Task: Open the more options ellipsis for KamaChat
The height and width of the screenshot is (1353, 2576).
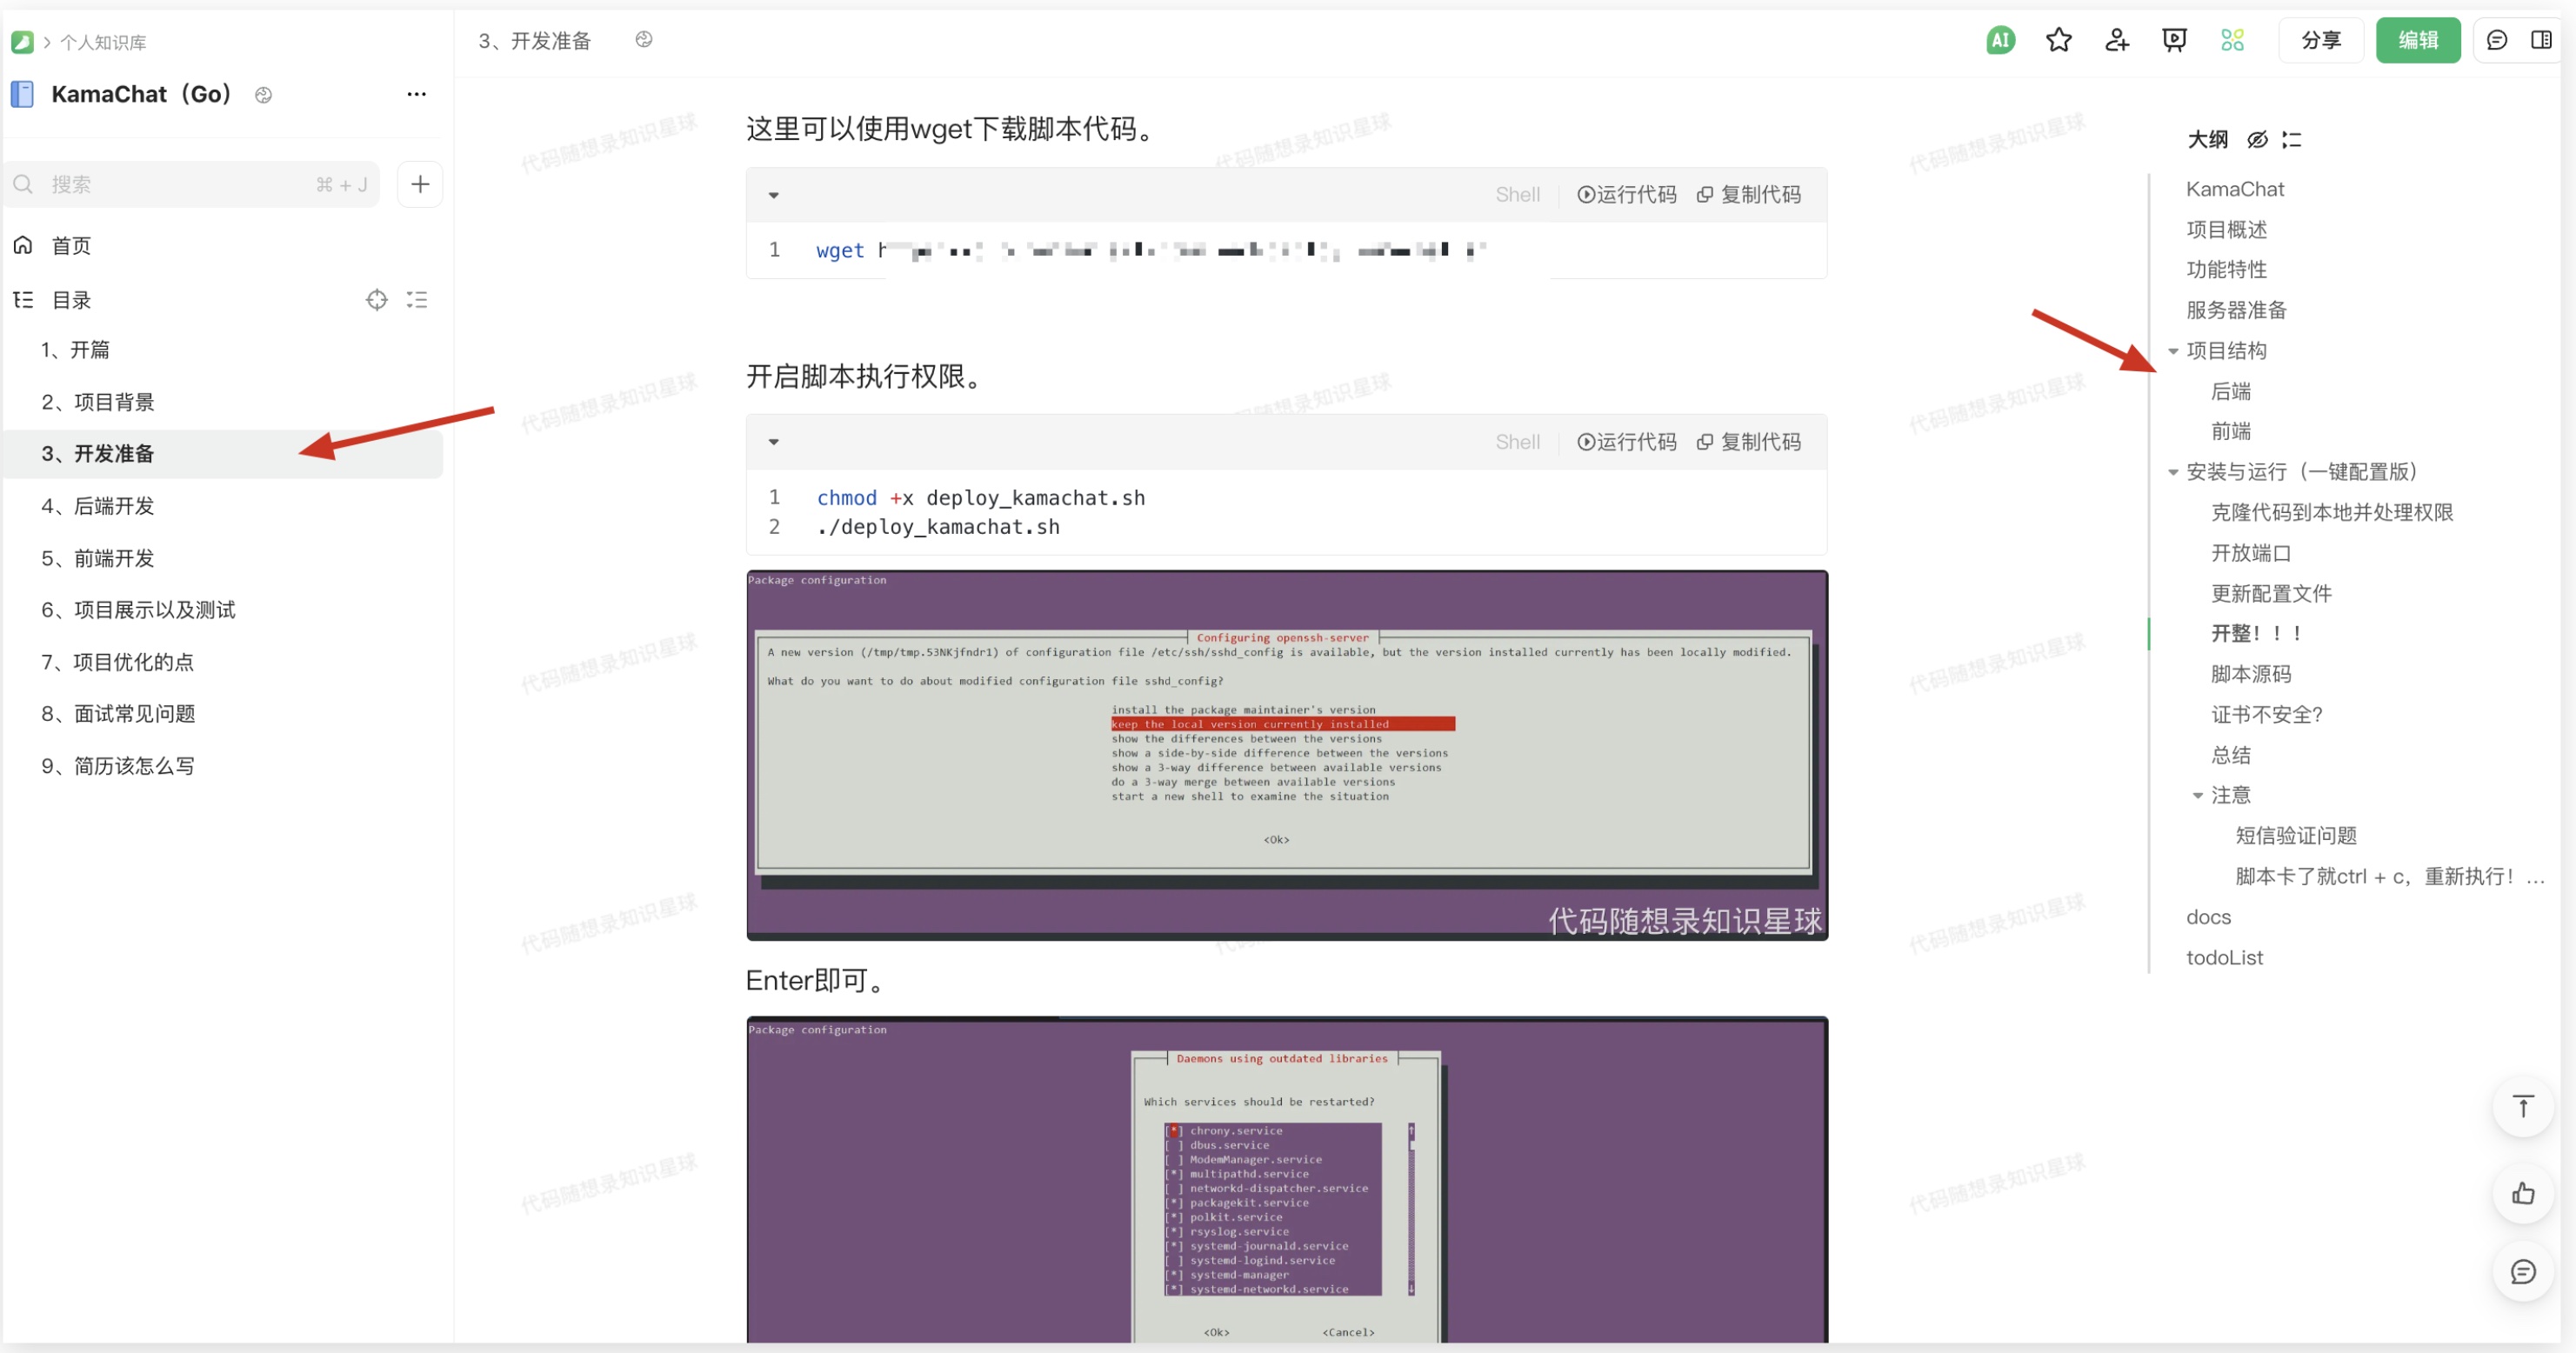Action: point(416,94)
